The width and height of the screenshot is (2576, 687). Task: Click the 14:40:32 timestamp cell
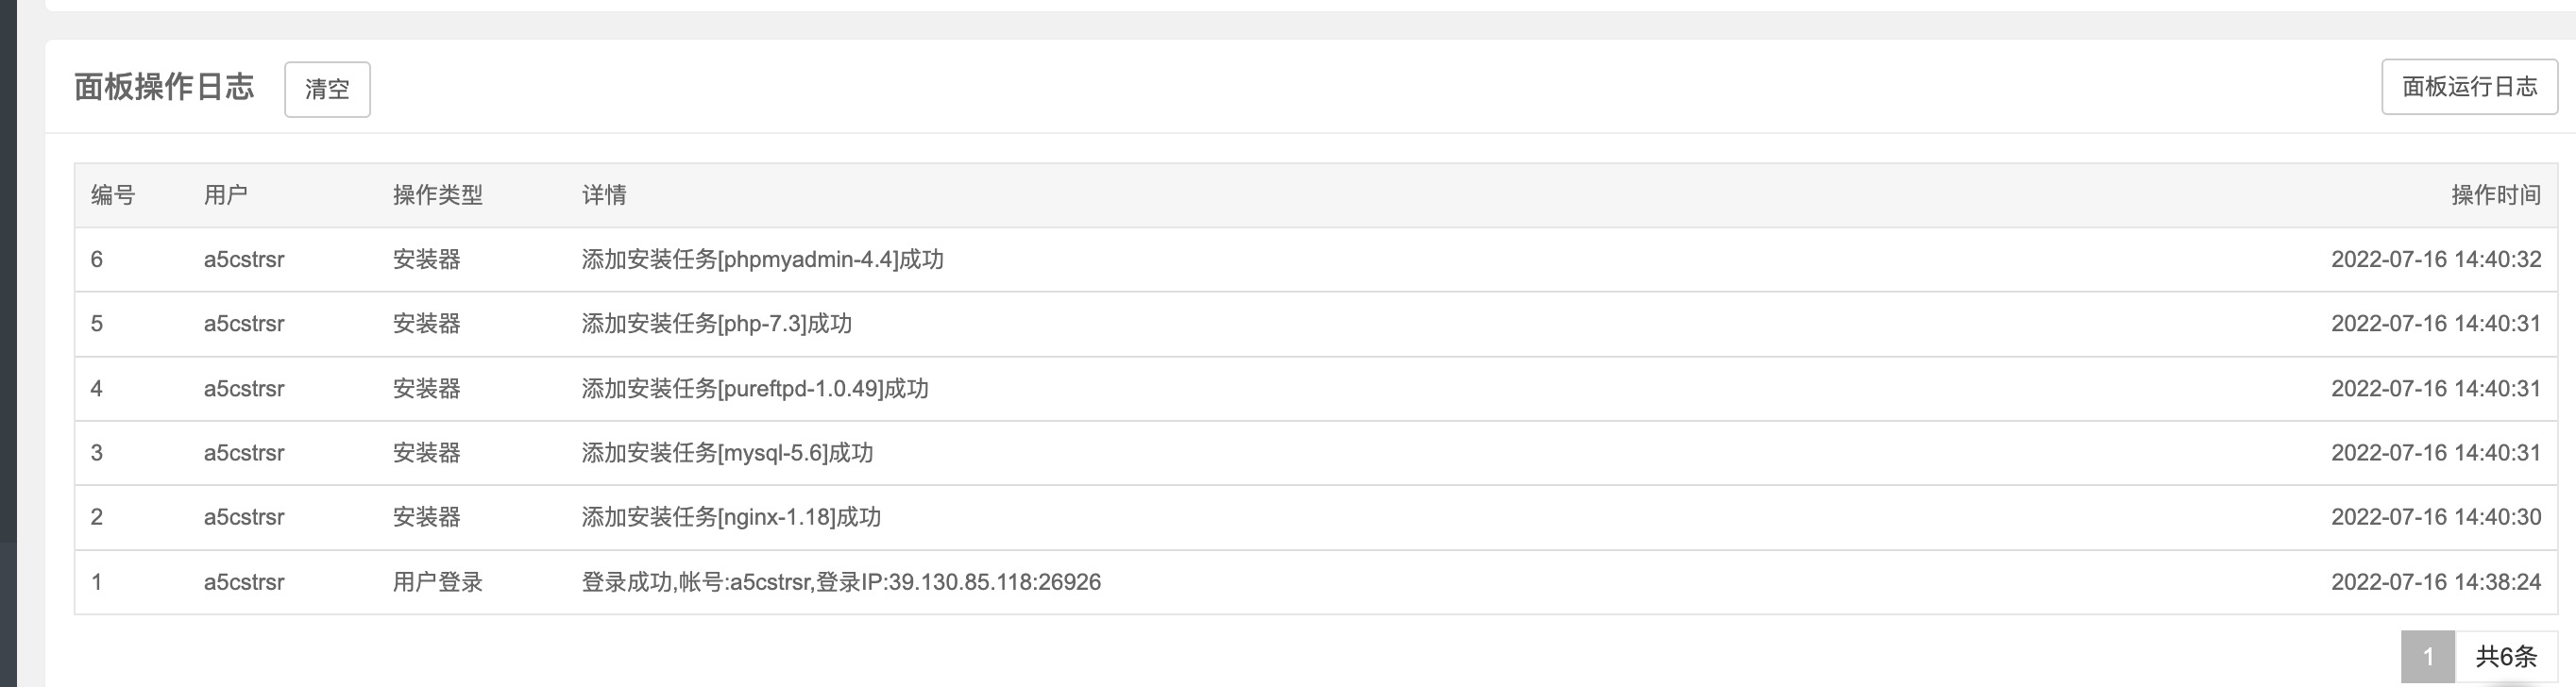click(x=2435, y=260)
